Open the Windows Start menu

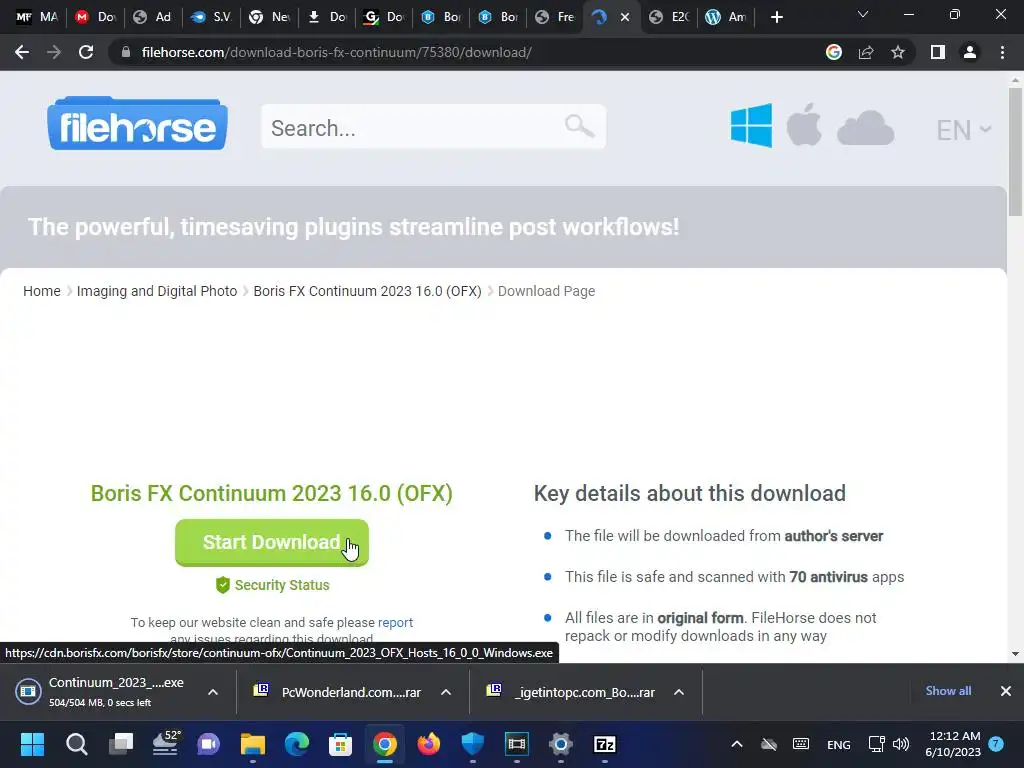coord(32,744)
